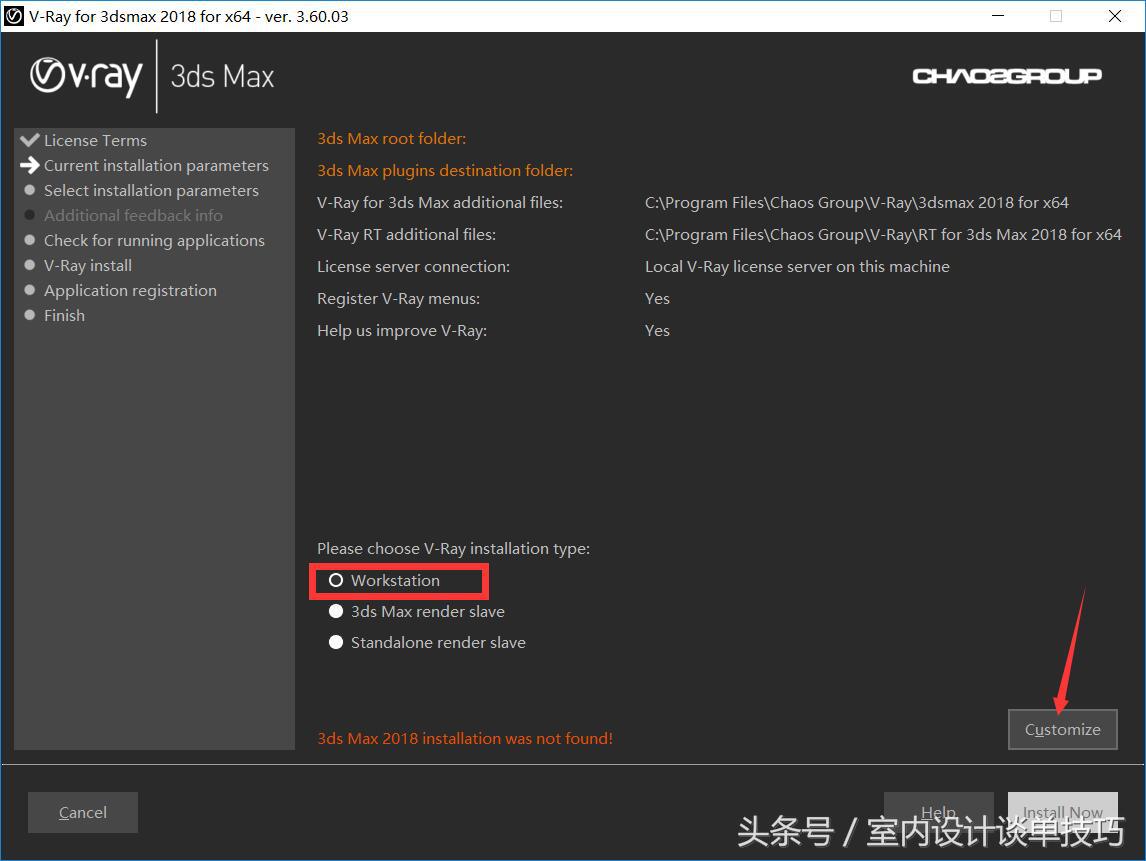Click the V-Ray additional files path ending in 3dsmax 2018 for x64

click(857, 202)
